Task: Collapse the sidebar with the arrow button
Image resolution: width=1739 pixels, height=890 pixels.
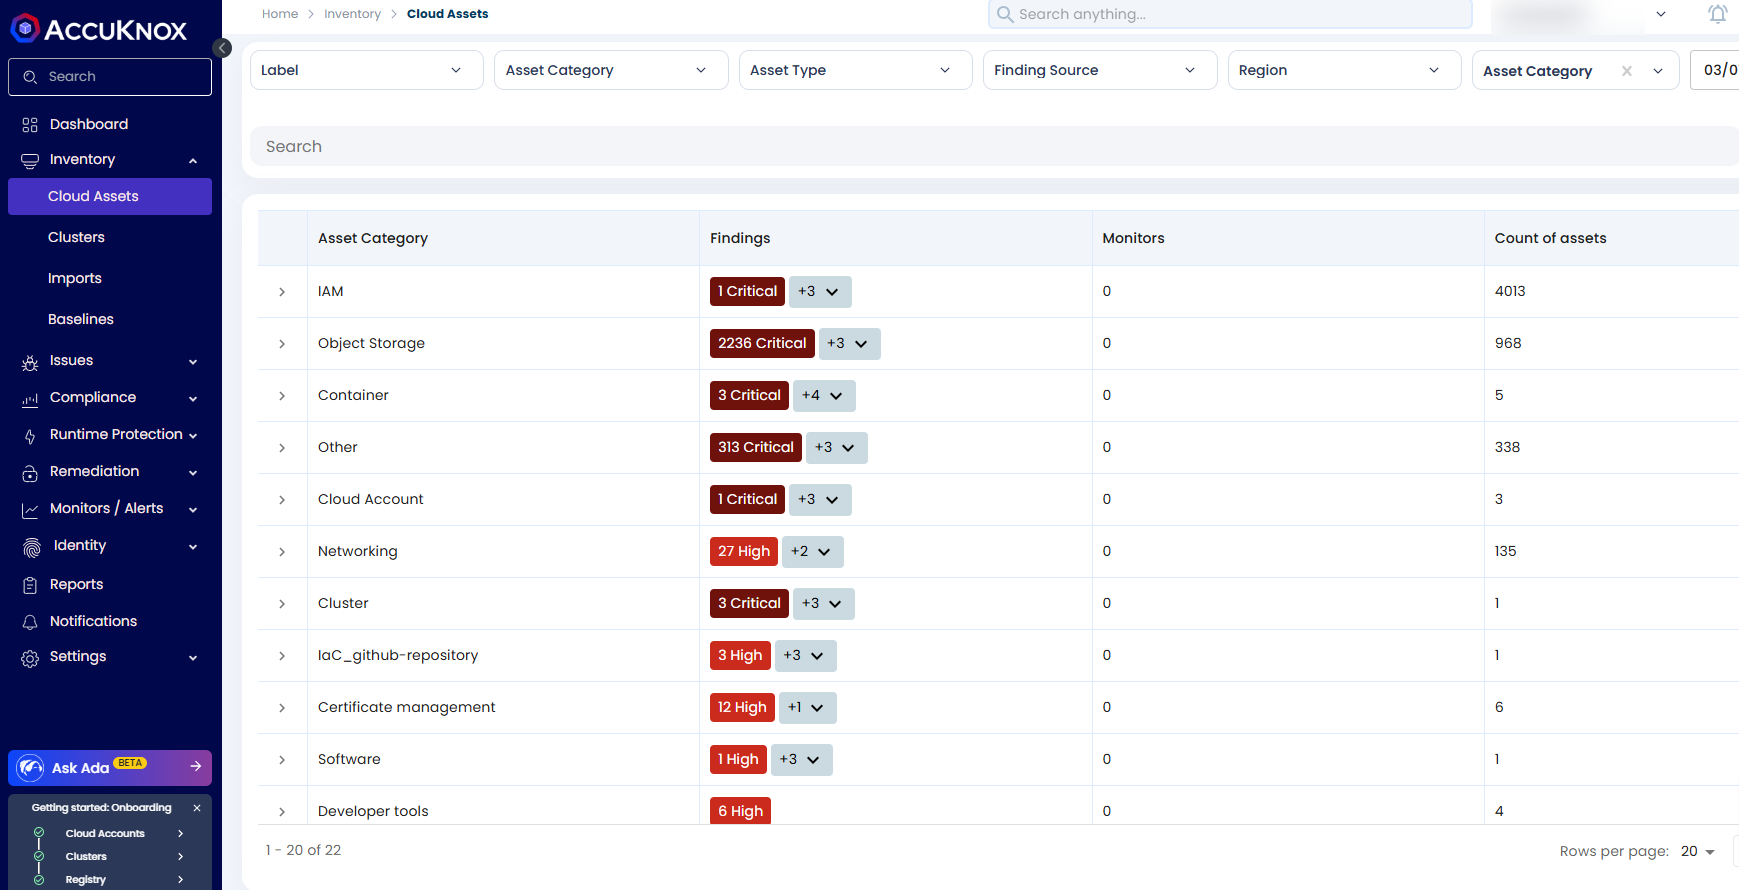Action: 223,48
